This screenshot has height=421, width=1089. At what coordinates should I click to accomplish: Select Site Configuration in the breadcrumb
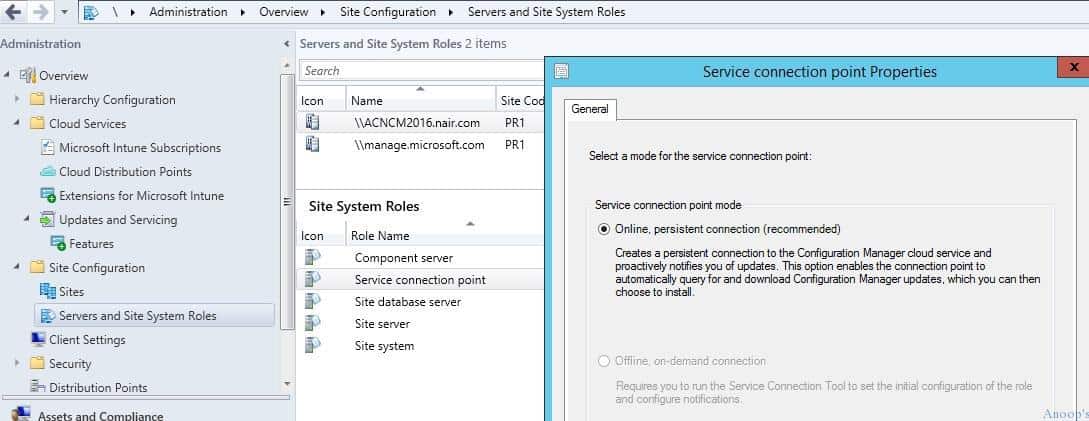(388, 12)
